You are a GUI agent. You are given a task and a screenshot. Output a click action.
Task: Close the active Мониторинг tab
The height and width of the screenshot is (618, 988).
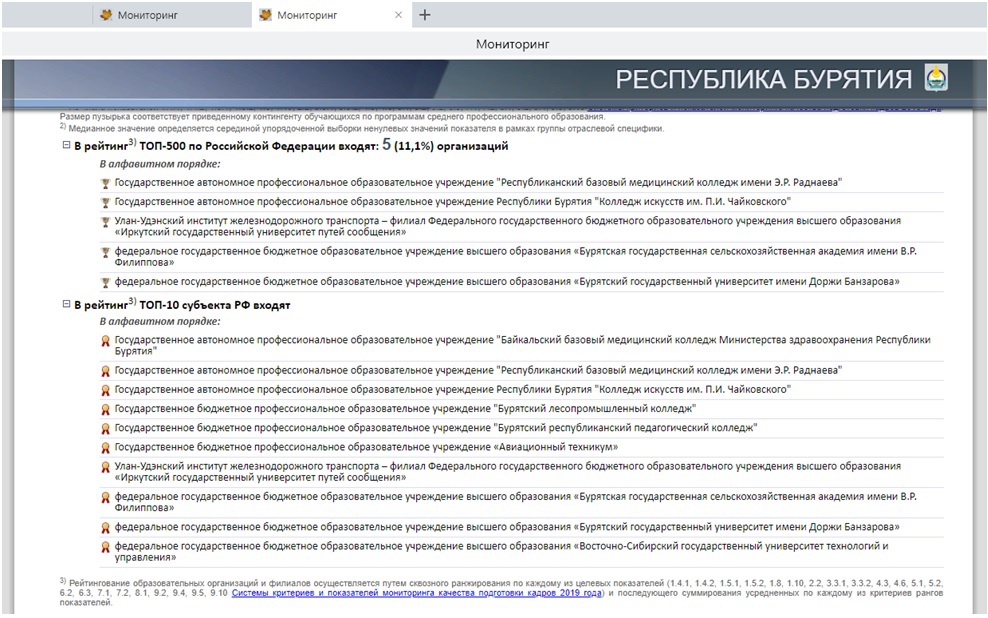pyautogui.click(x=398, y=15)
